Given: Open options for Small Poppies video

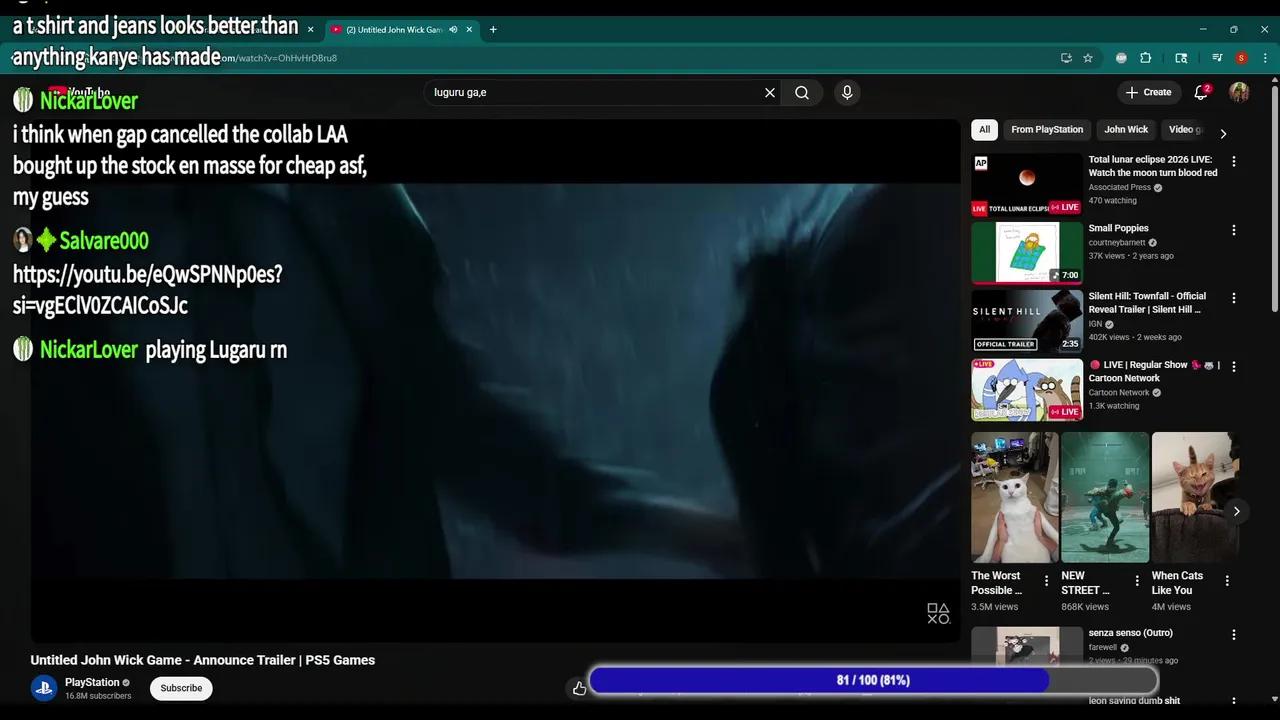Looking at the screenshot, I should 1233,230.
